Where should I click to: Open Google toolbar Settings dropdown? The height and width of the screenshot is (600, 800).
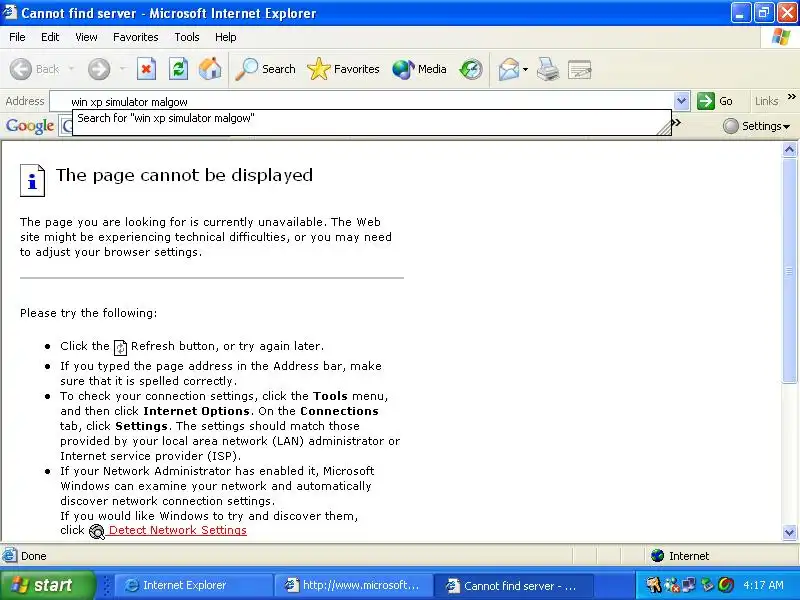757,126
